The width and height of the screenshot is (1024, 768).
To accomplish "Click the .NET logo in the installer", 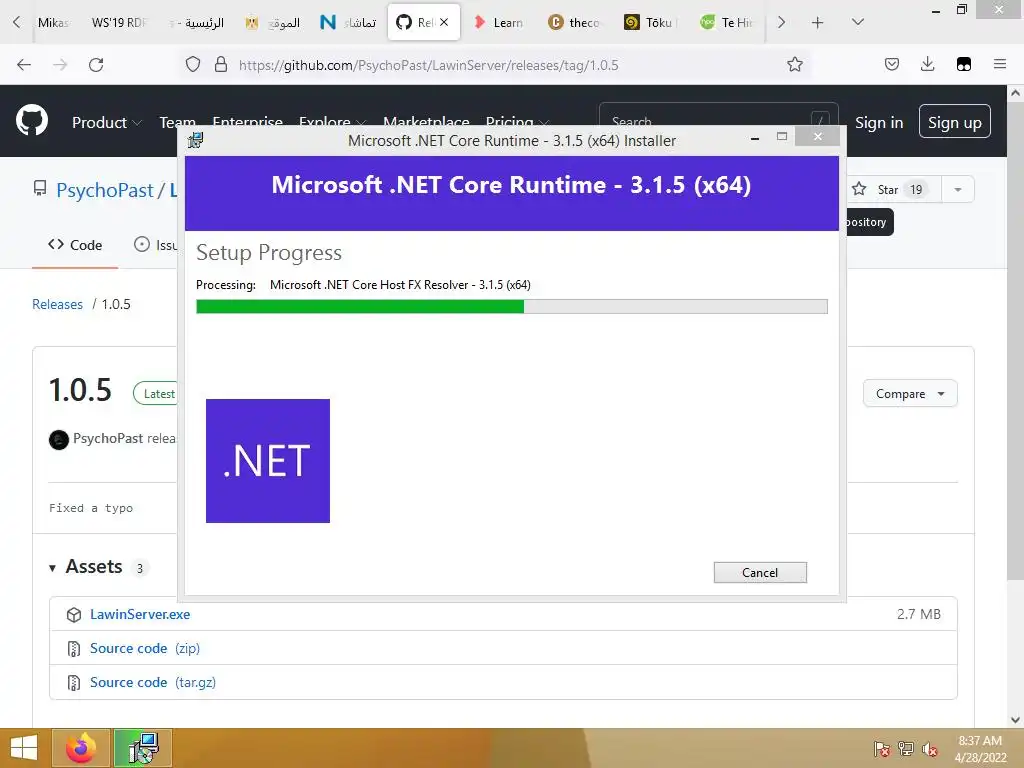I will point(268,461).
